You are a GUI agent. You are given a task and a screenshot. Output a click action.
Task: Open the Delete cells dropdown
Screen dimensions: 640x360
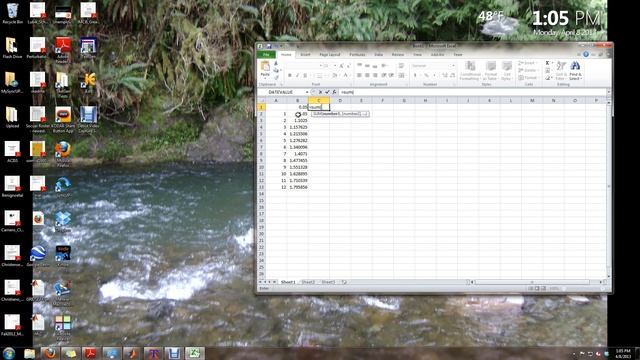coord(527,71)
